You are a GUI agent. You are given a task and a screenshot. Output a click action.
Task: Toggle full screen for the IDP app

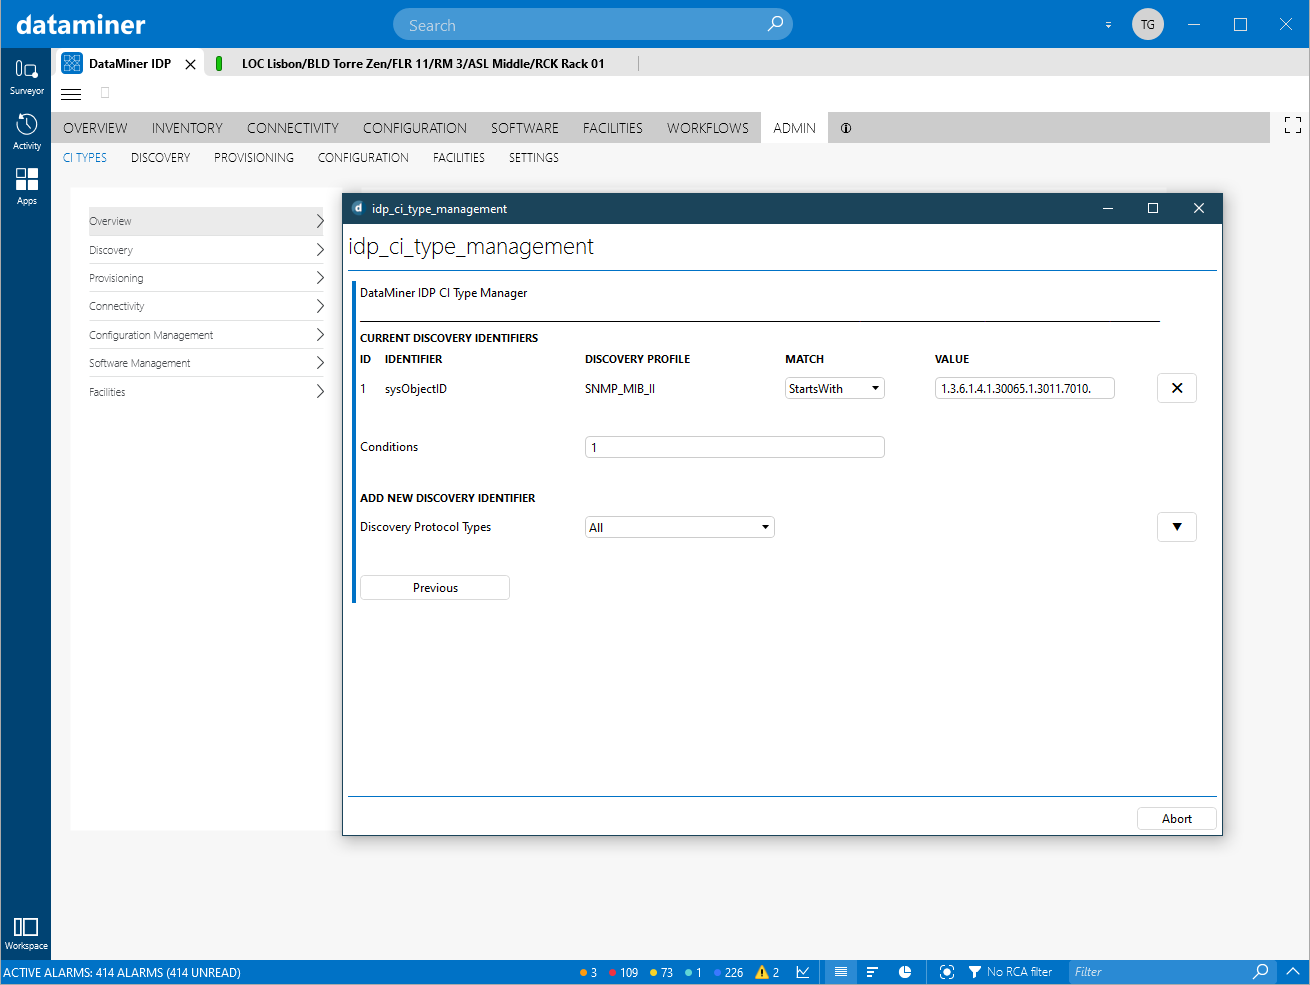click(x=1292, y=125)
